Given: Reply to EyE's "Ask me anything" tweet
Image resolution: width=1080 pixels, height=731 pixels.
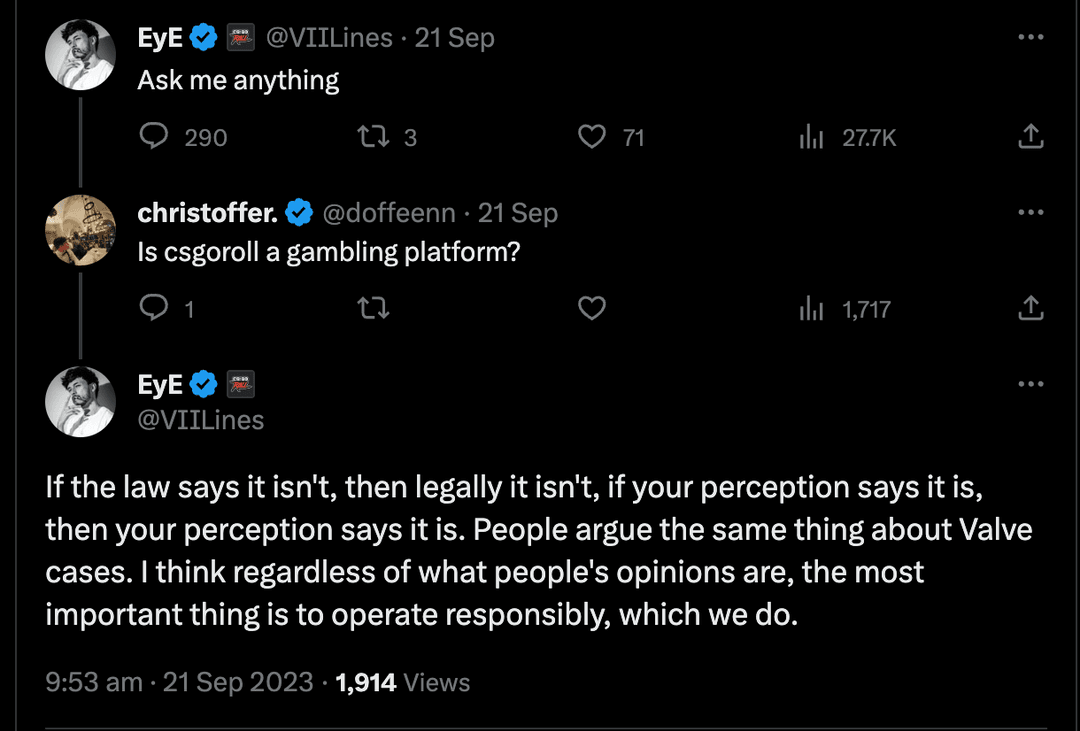Looking at the screenshot, I should tap(153, 137).
